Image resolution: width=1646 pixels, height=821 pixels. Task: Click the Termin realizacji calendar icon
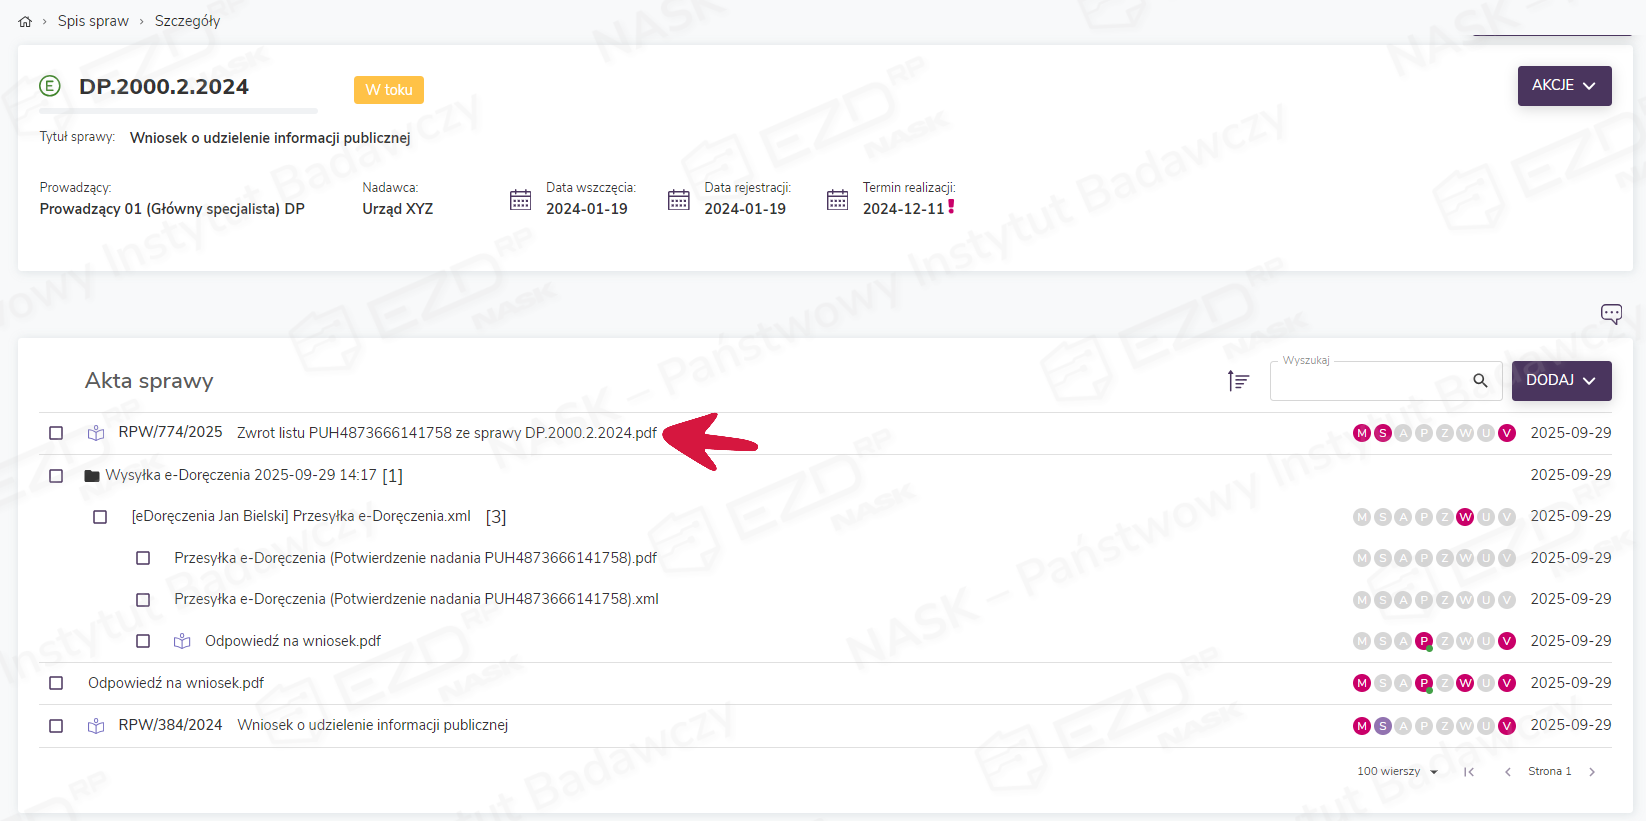tap(837, 200)
